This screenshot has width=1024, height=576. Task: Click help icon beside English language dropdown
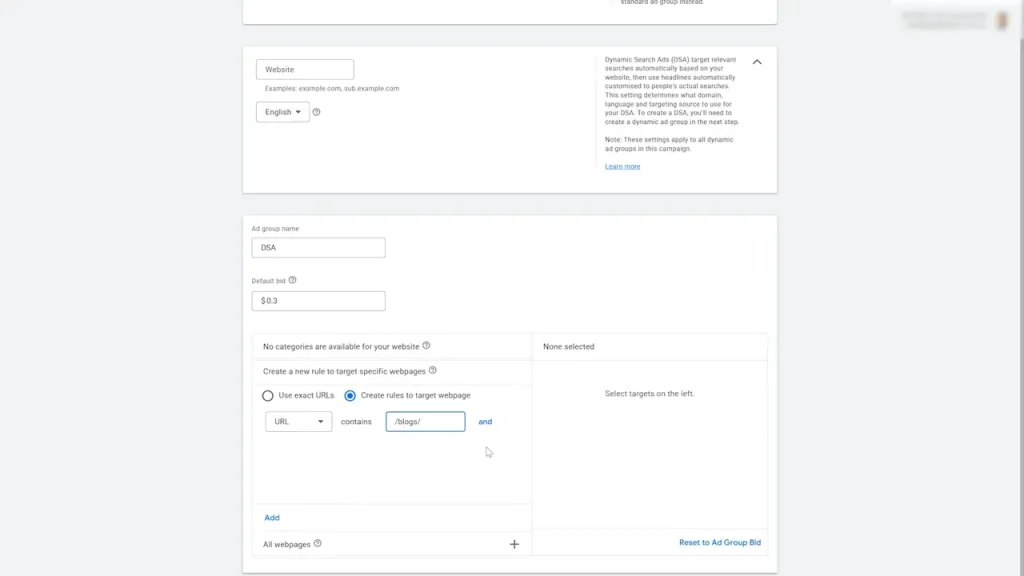(317, 112)
